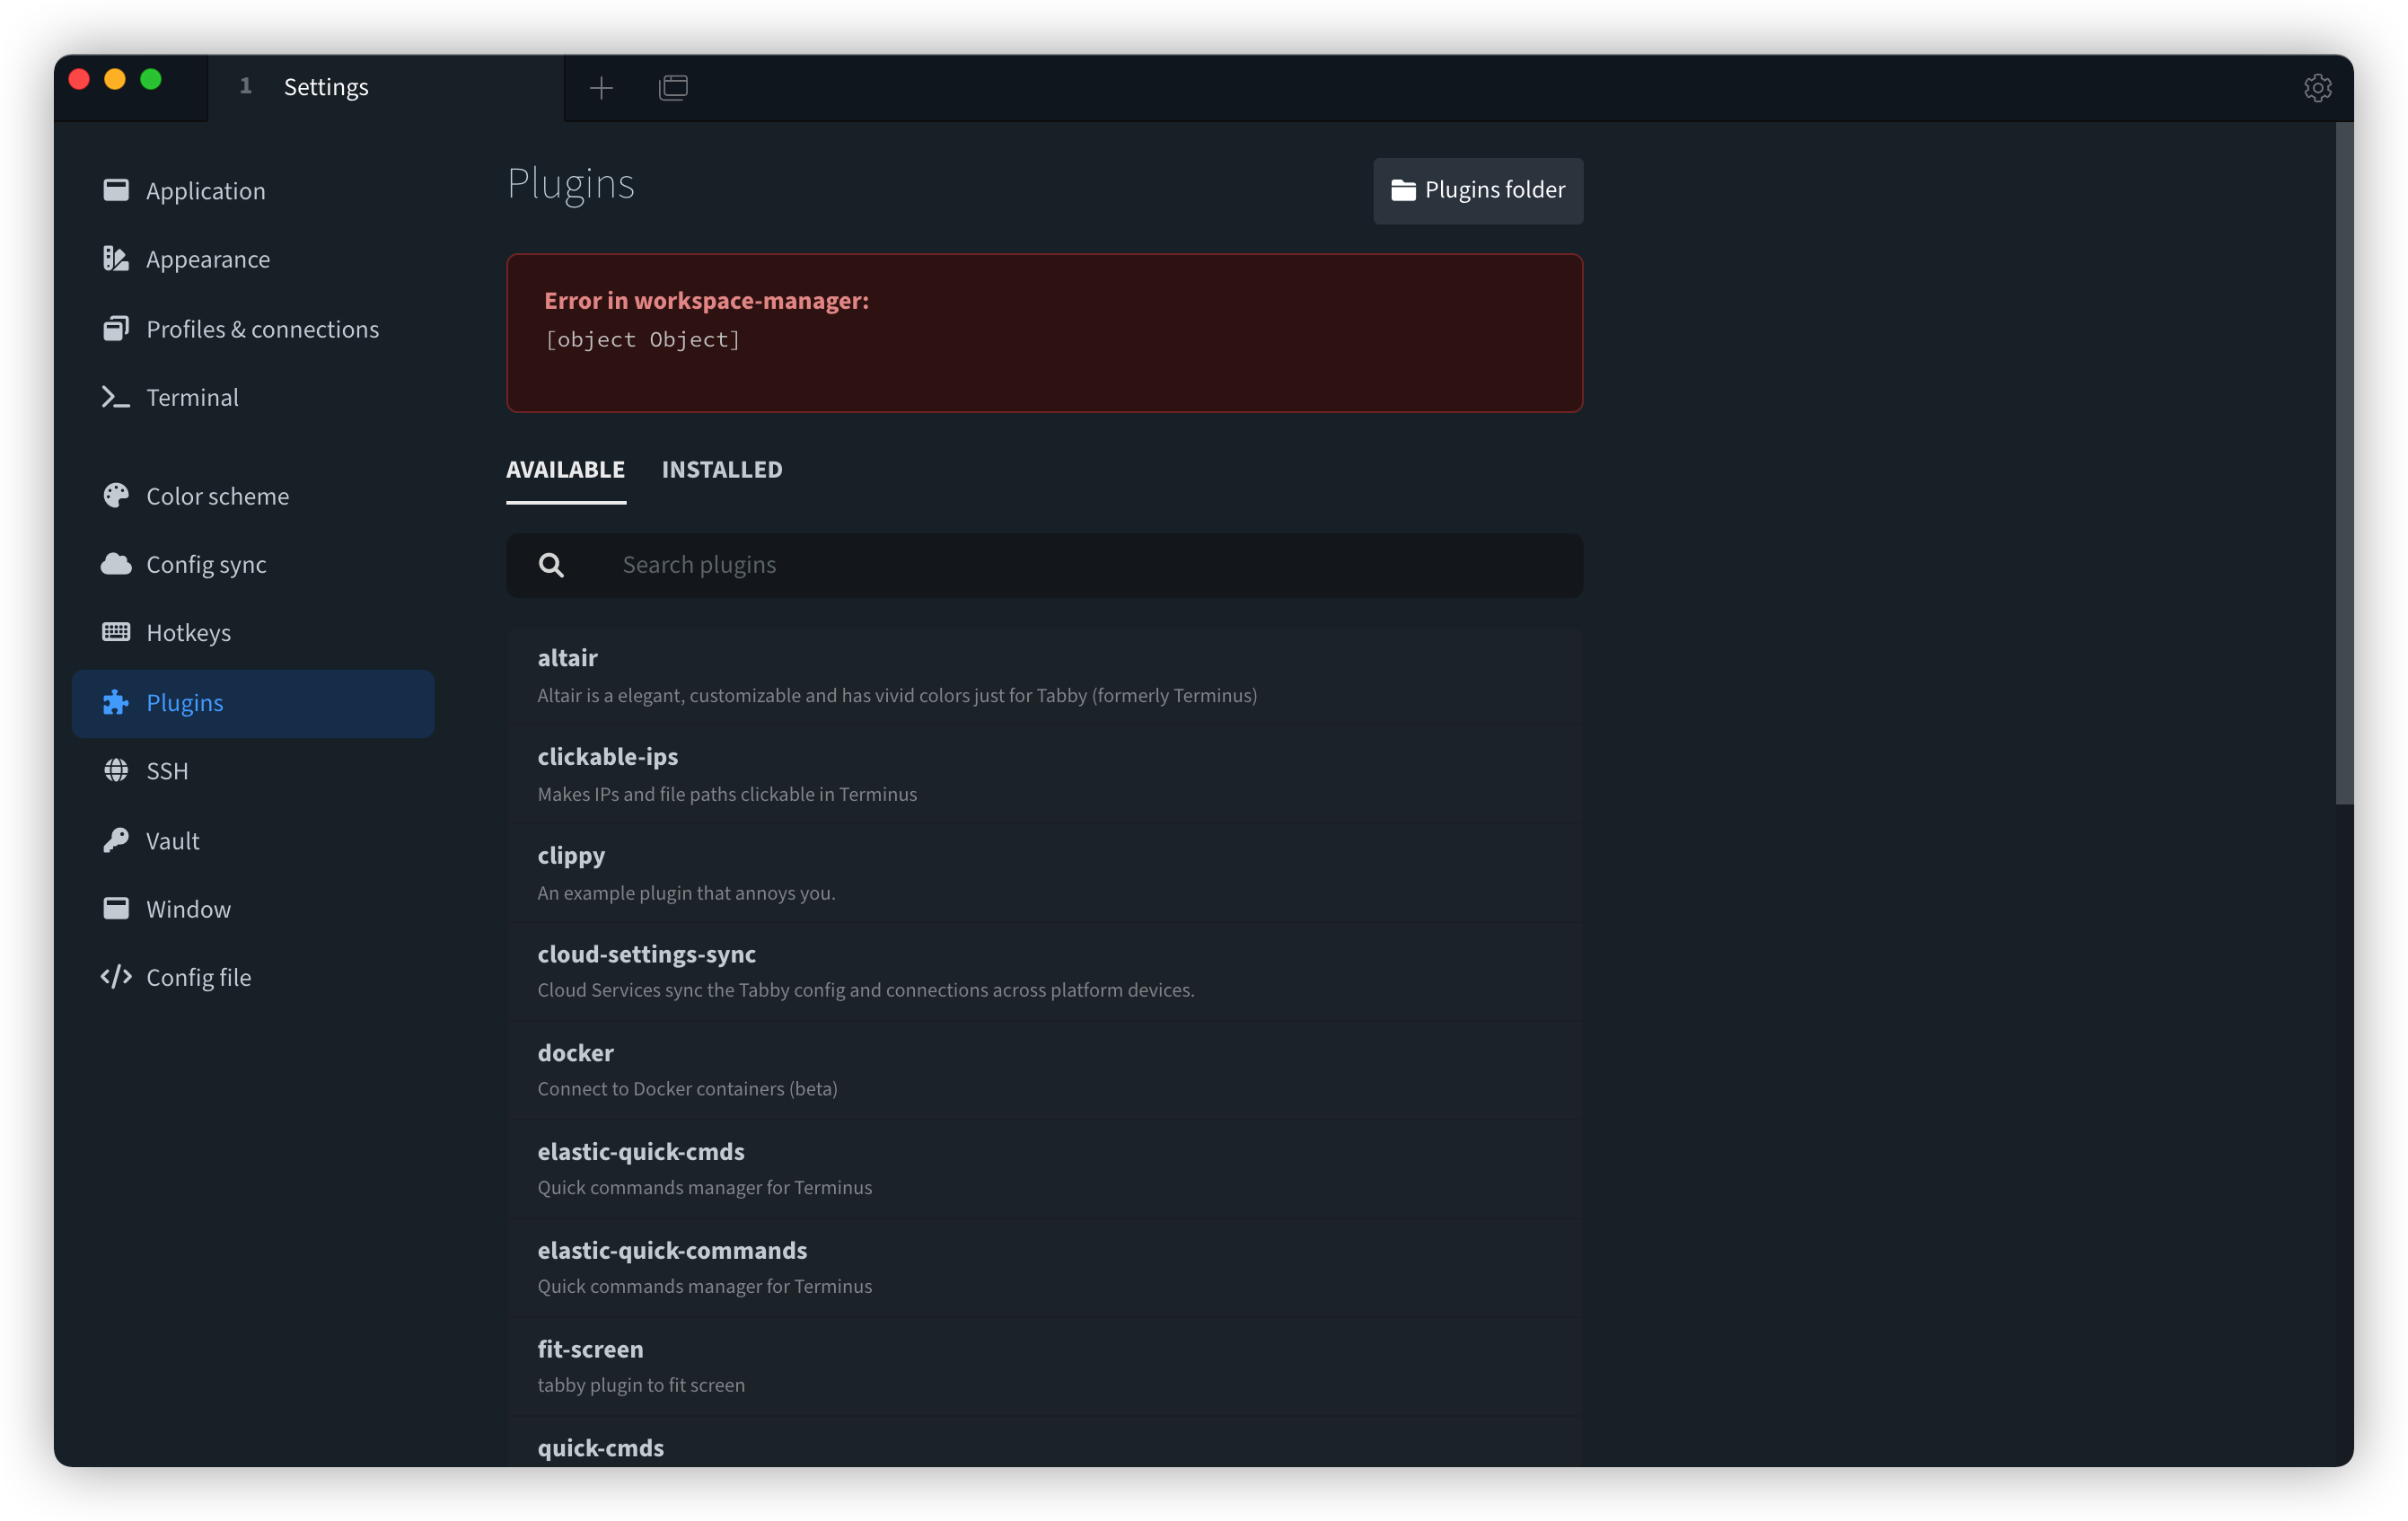
Task: Open Profiles & connections settings
Action: 263,328
